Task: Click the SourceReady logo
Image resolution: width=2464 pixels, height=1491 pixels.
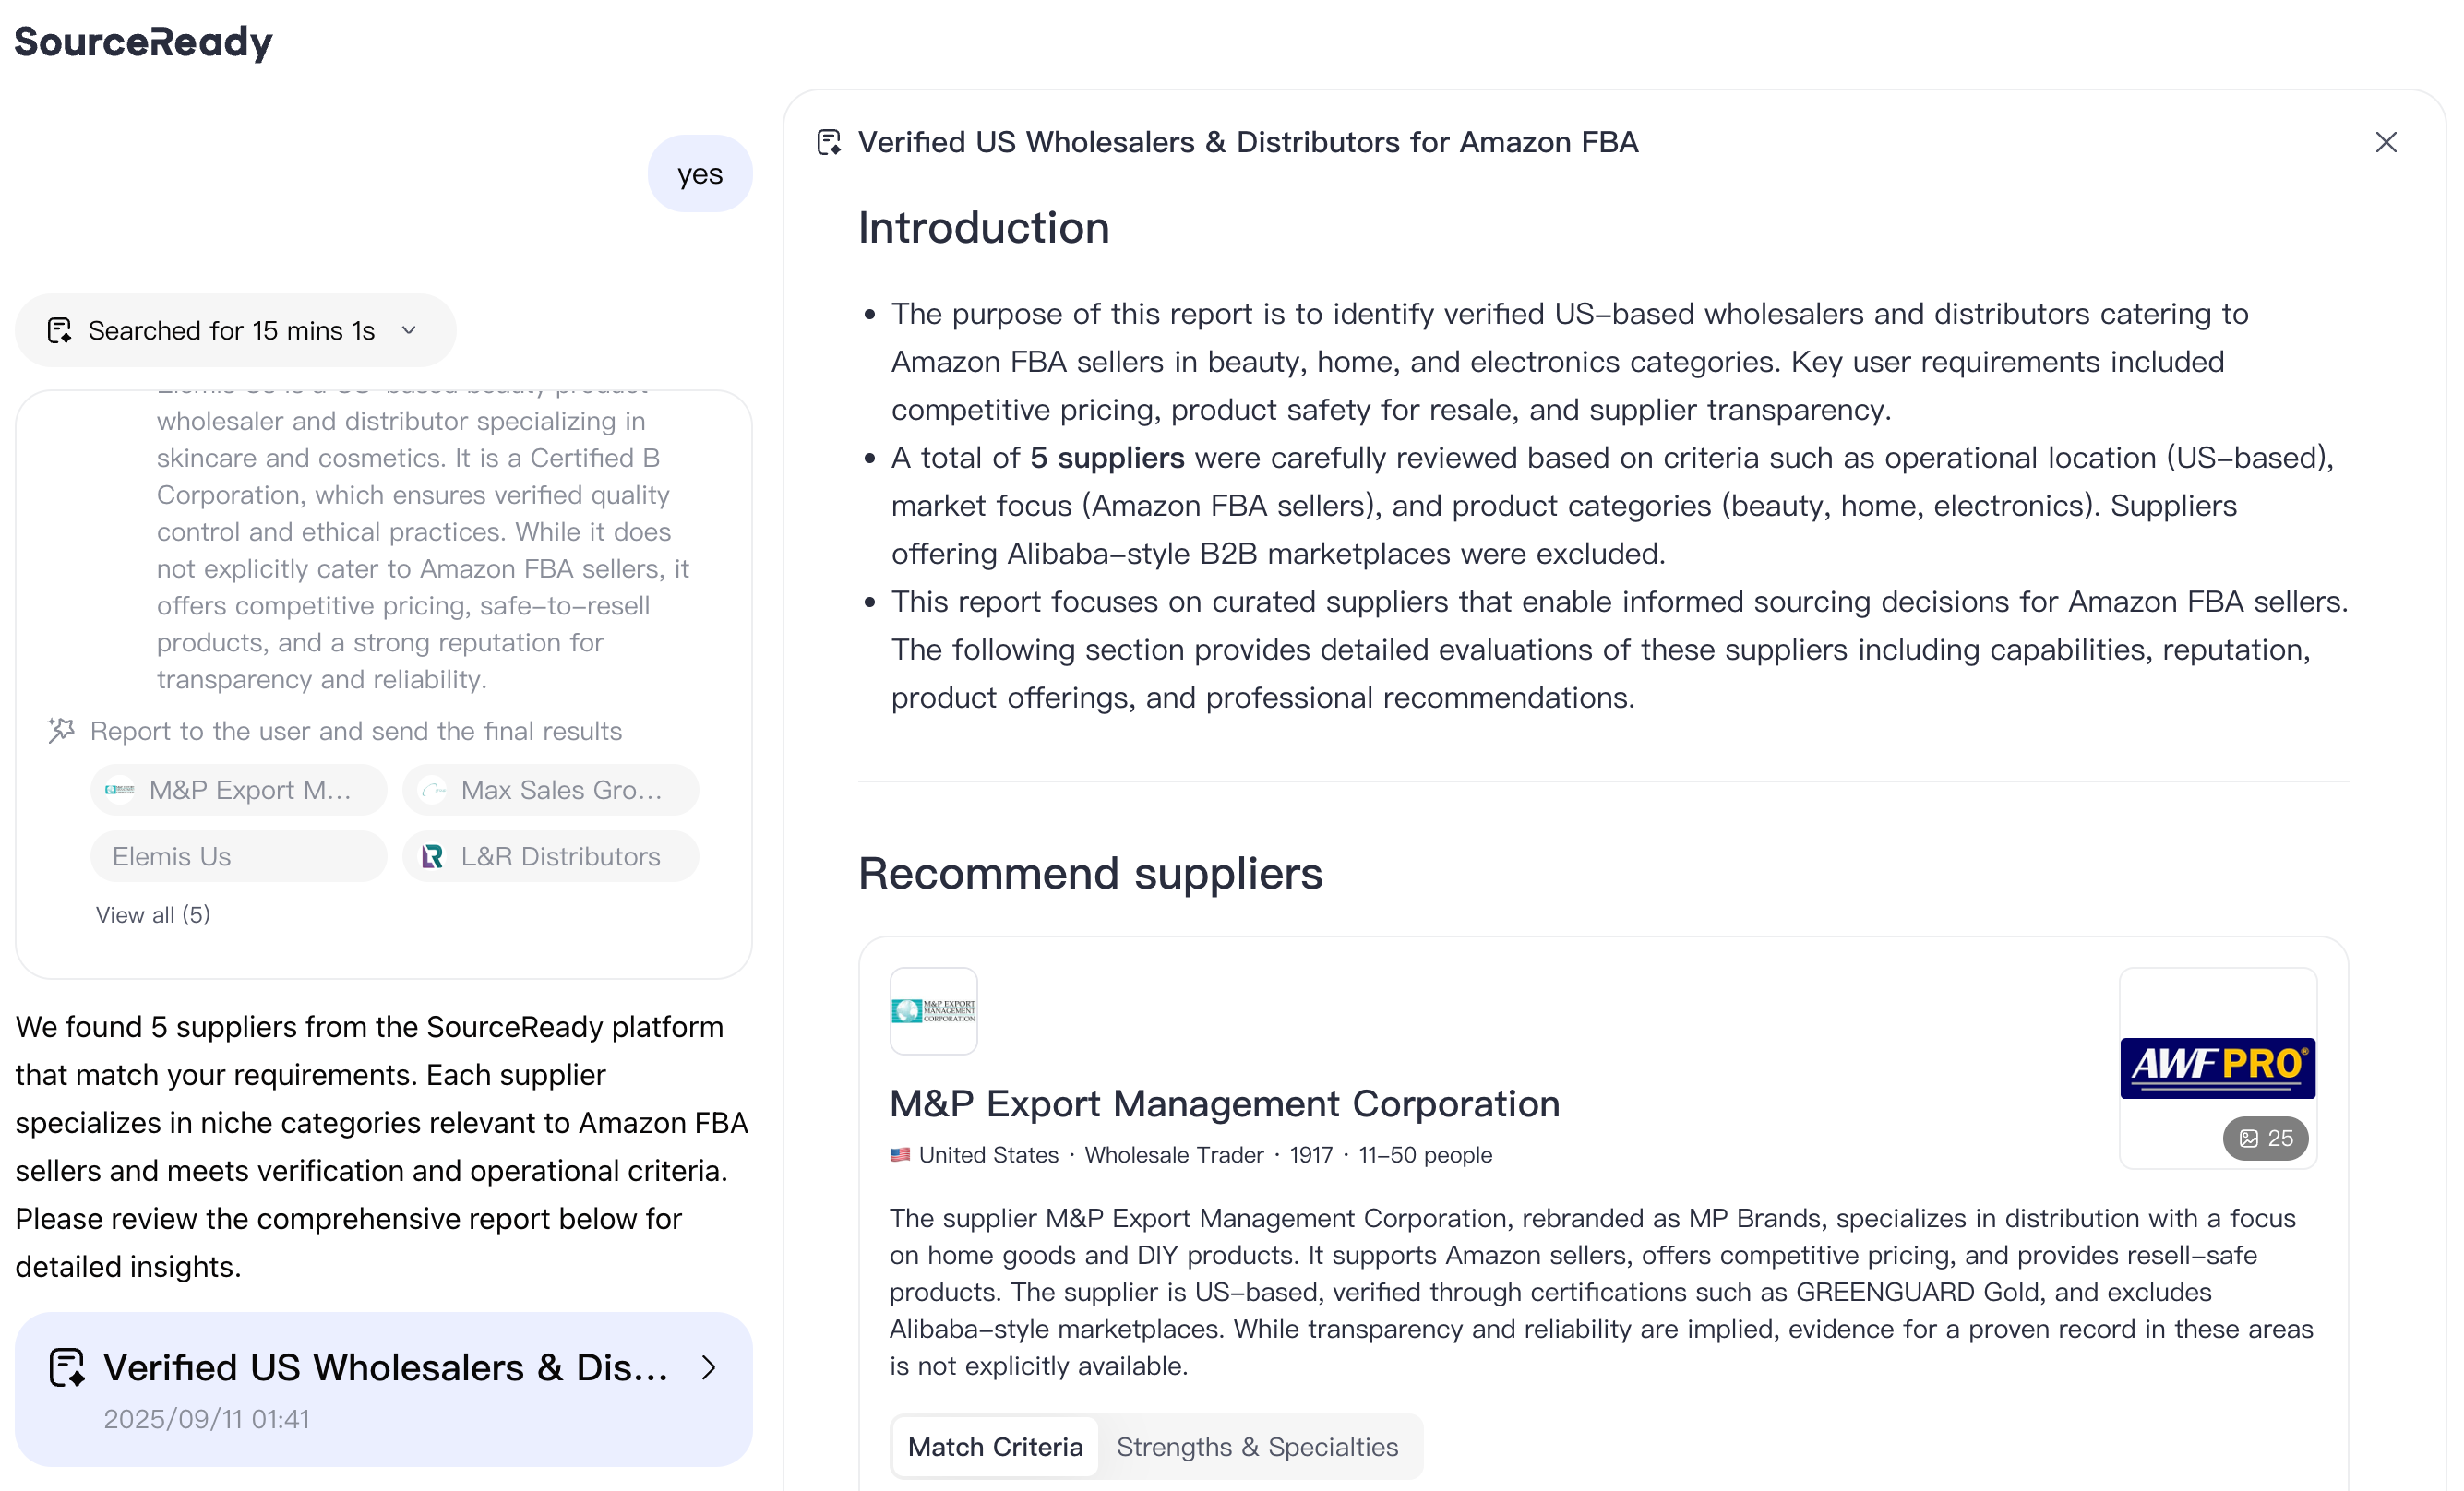Action: pos(143,42)
